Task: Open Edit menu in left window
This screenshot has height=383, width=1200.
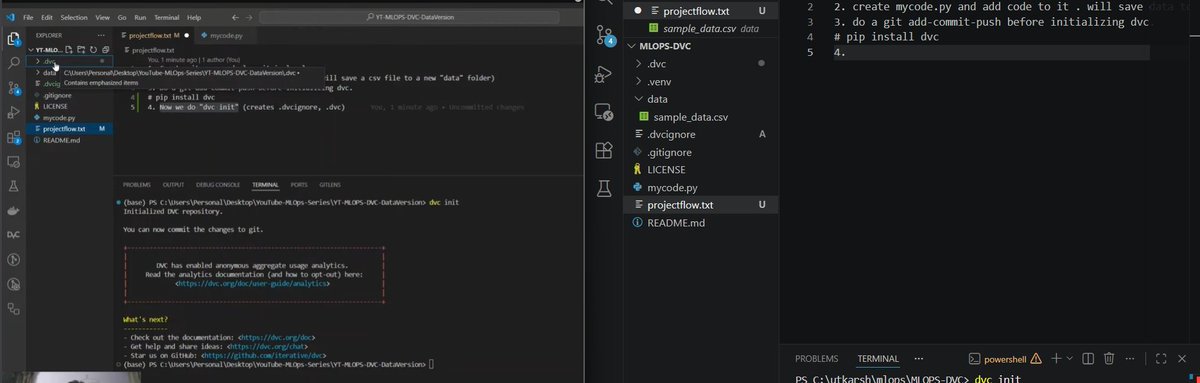Action: tap(46, 18)
